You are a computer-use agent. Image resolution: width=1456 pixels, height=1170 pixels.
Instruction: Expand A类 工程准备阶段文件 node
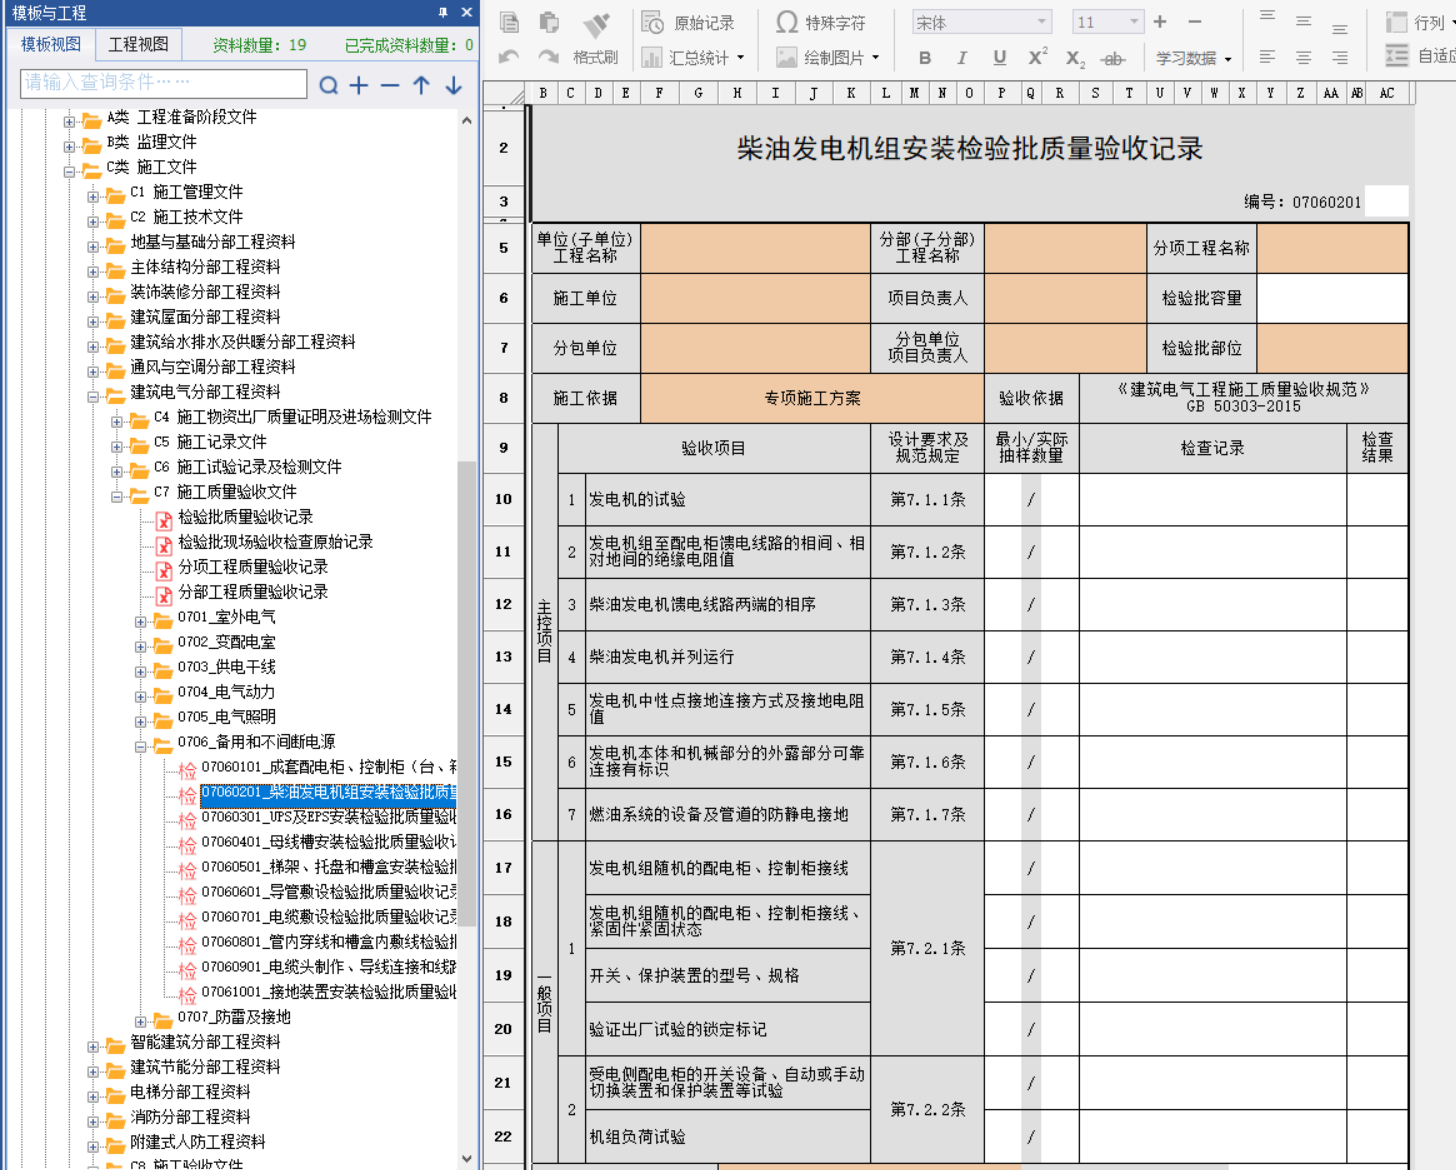coord(69,122)
